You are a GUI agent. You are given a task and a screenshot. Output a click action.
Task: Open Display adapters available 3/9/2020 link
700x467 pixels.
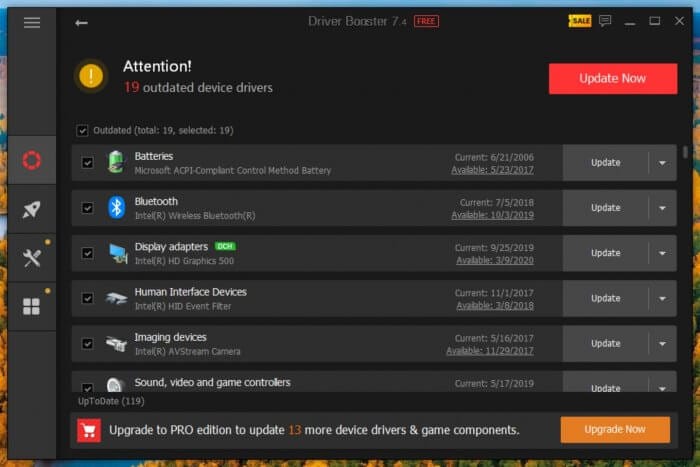[x=495, y=260]
